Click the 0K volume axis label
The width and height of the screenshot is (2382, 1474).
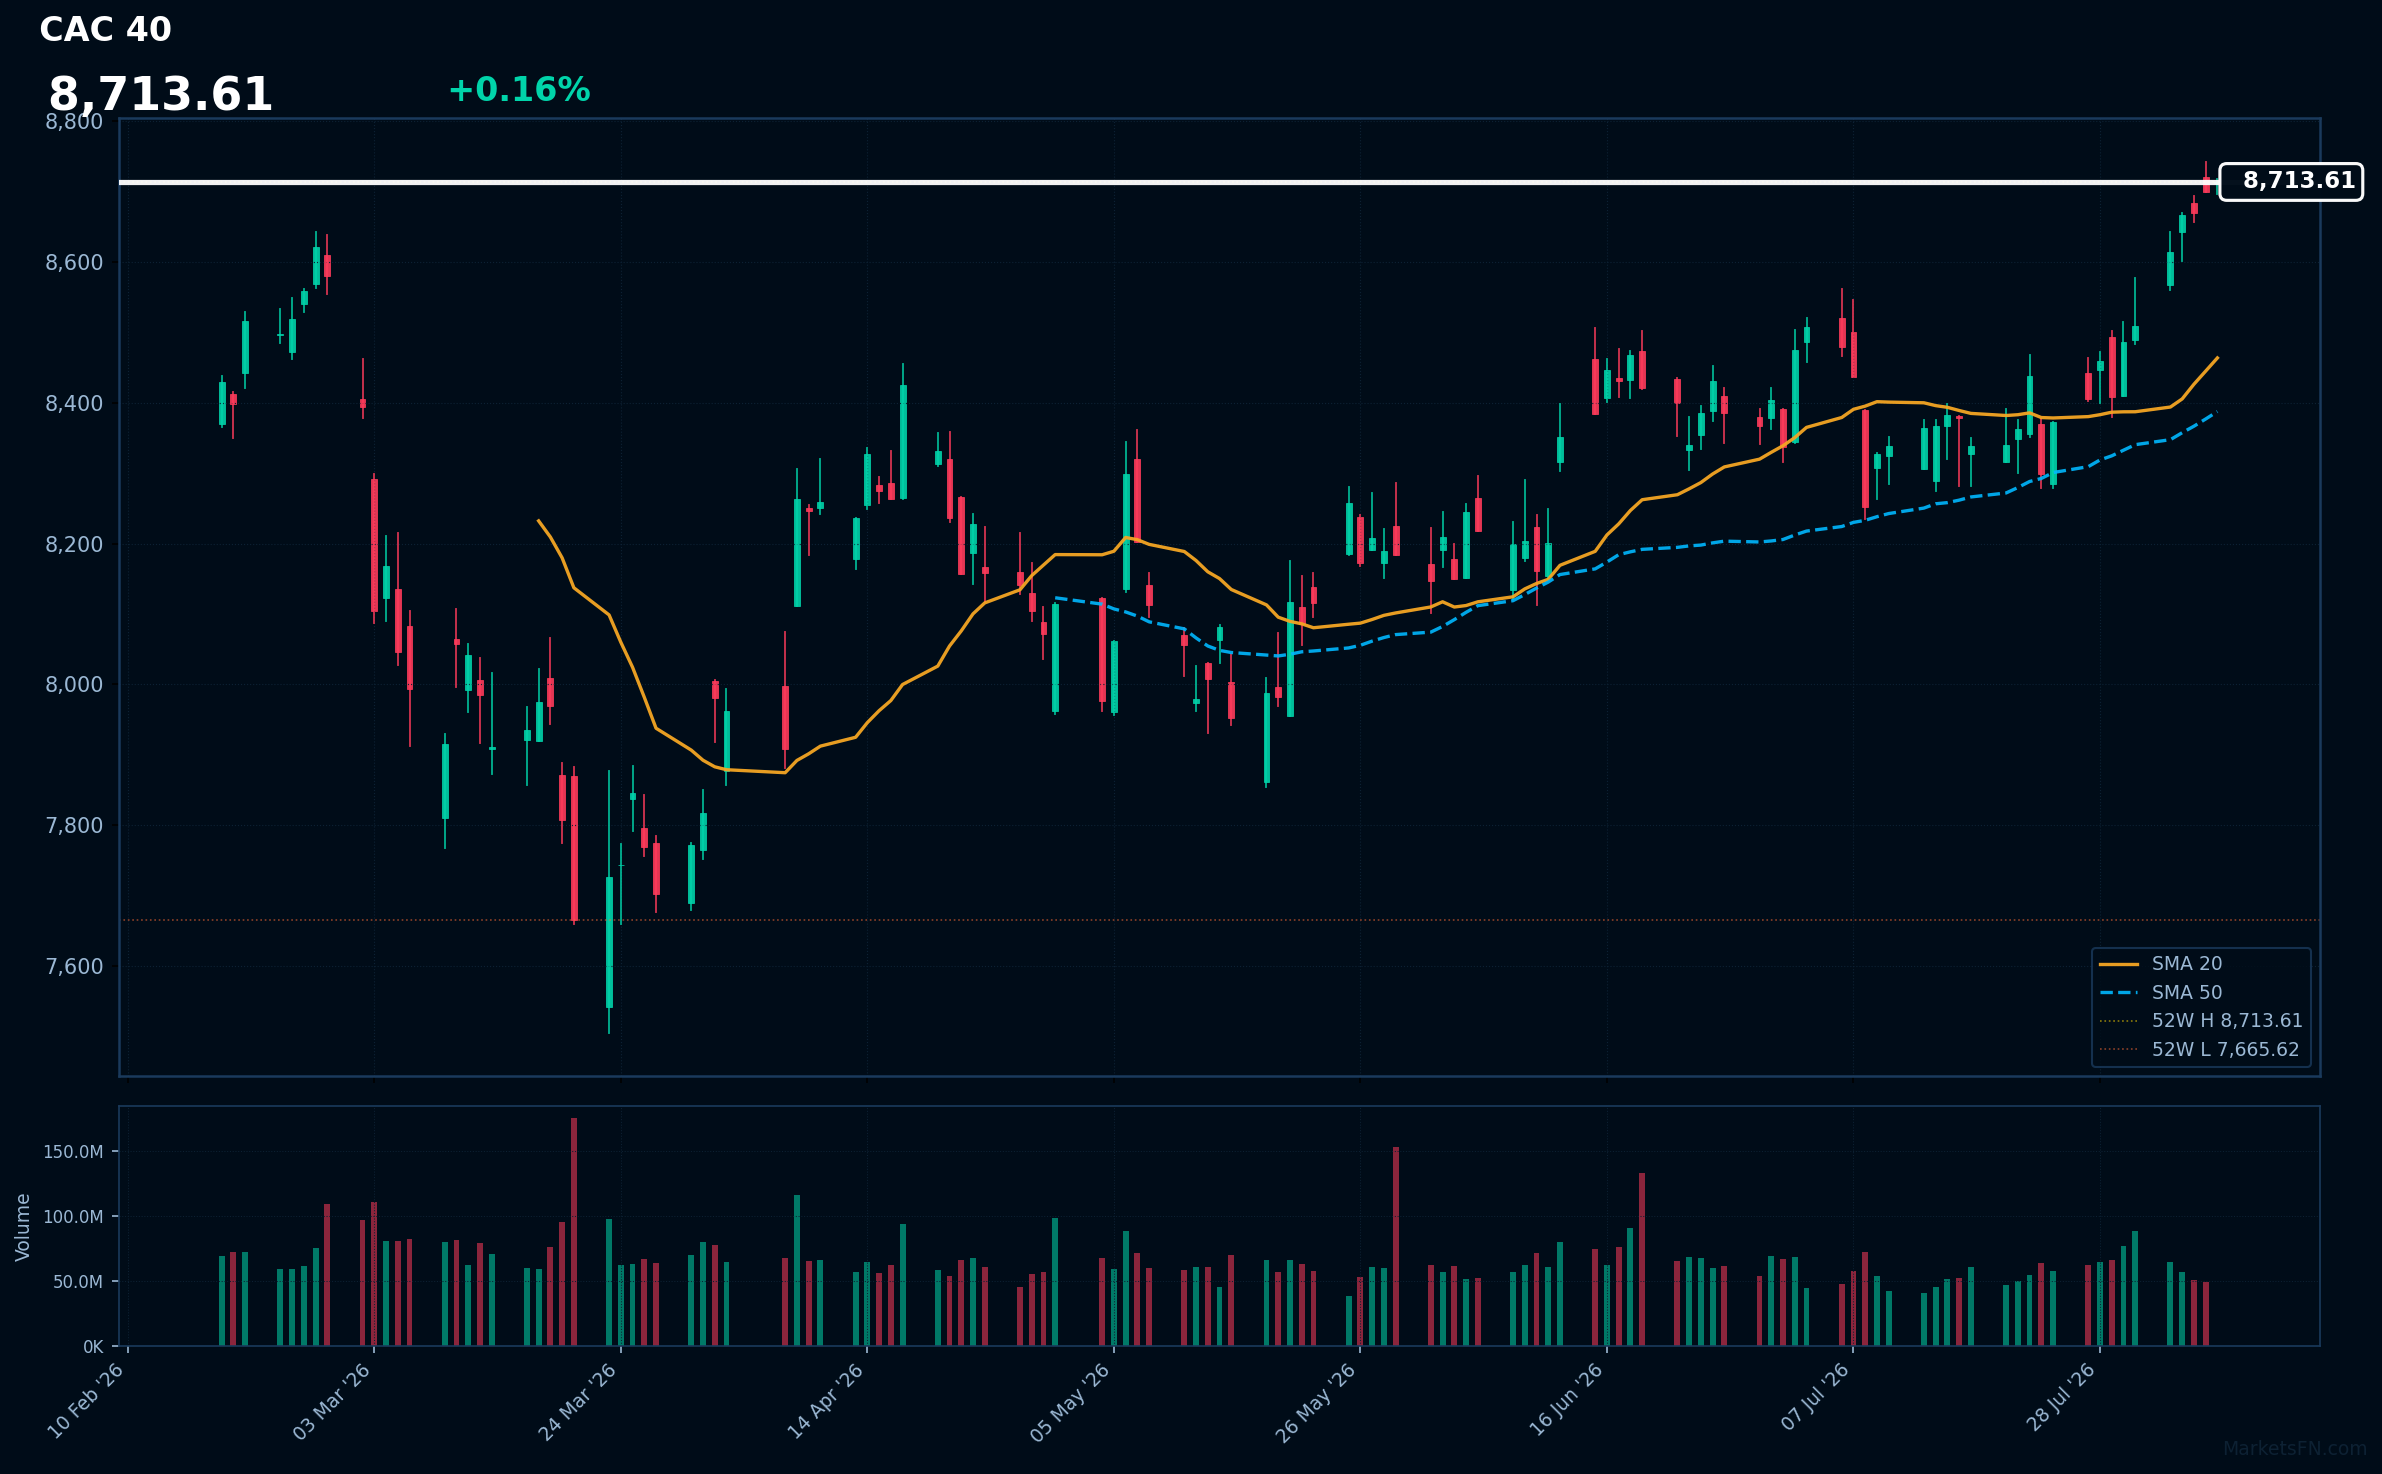(93, 1347)
